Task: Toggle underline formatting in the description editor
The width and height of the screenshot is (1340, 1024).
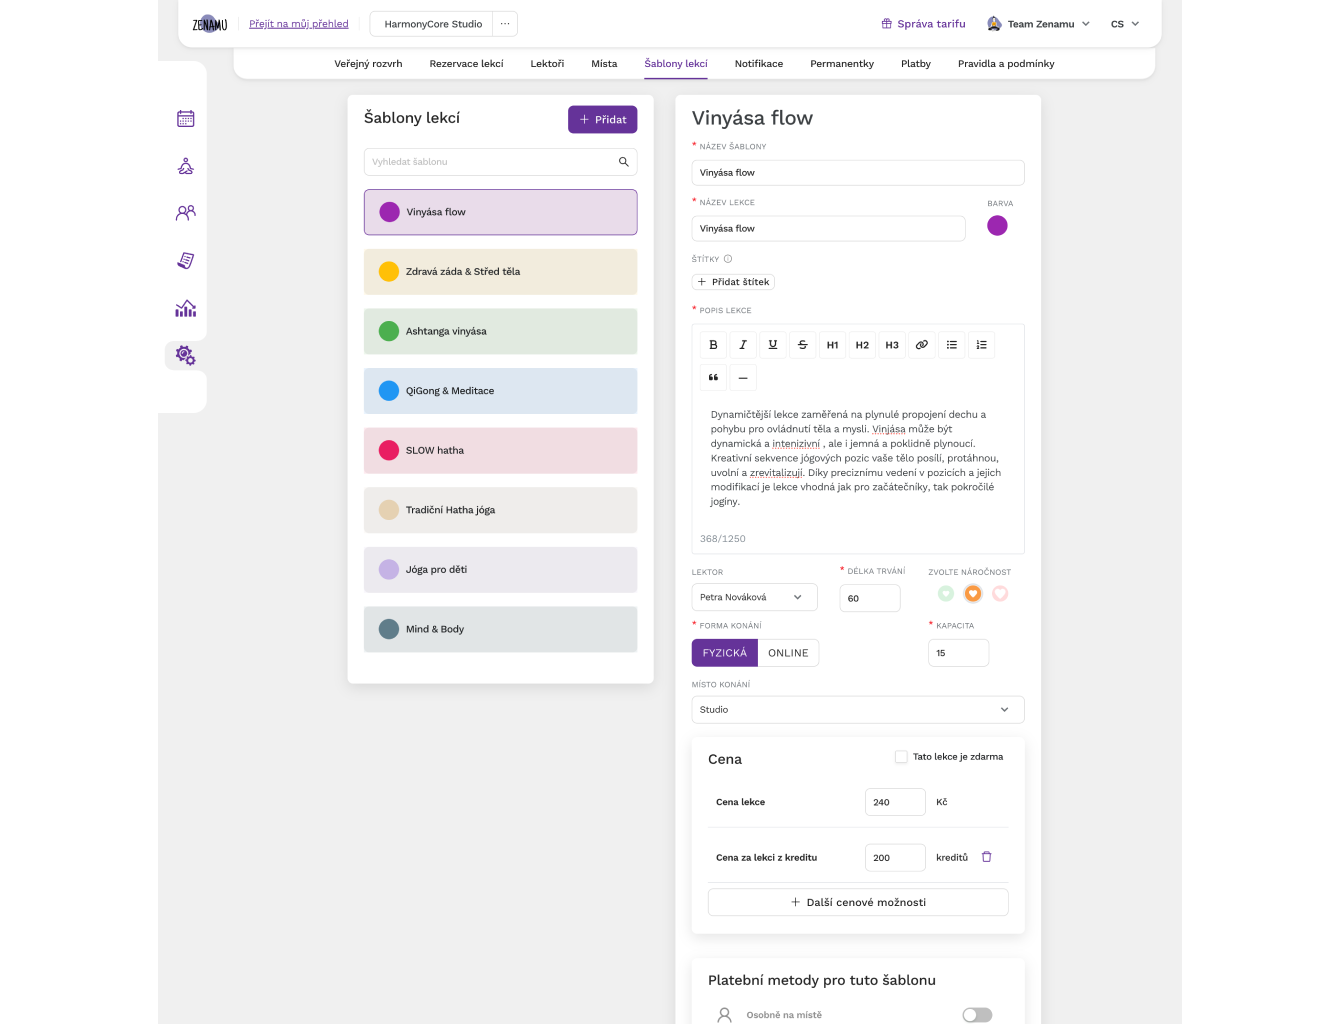Action: [x=773, y=345]
